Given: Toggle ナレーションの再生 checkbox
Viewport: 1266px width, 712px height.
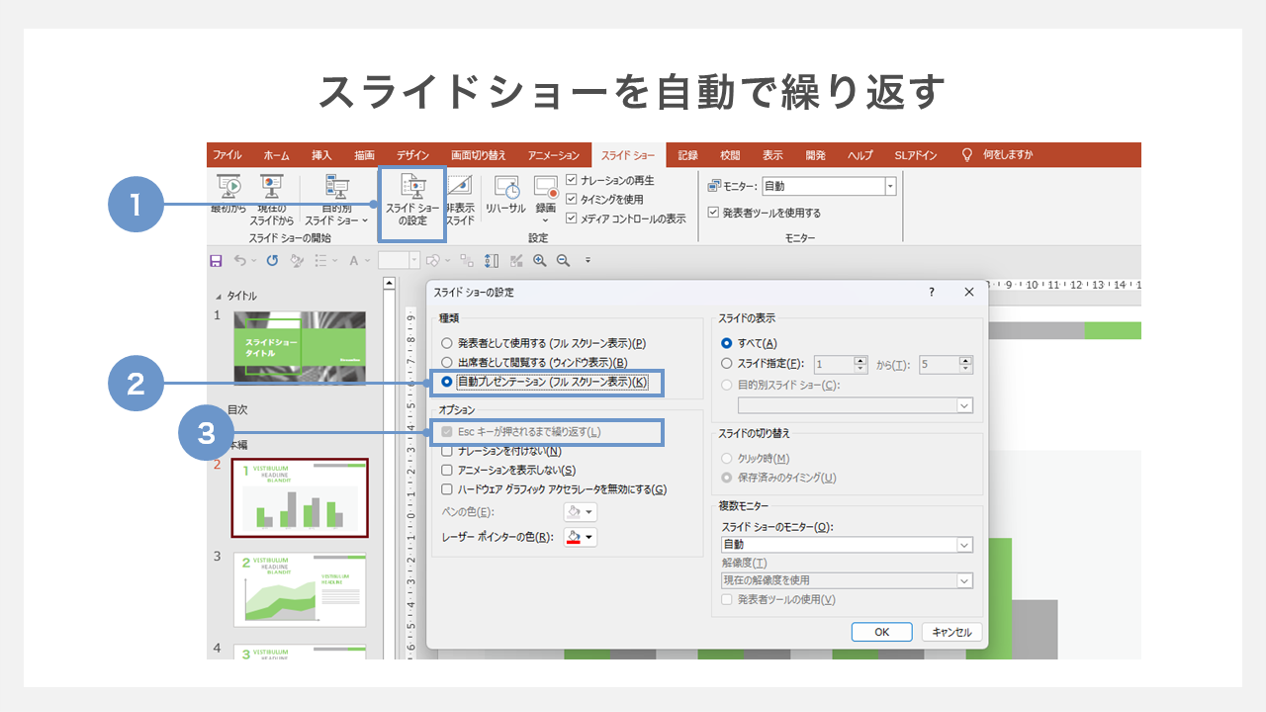Looking at the screenshot, I should click(x=571, y=180).
